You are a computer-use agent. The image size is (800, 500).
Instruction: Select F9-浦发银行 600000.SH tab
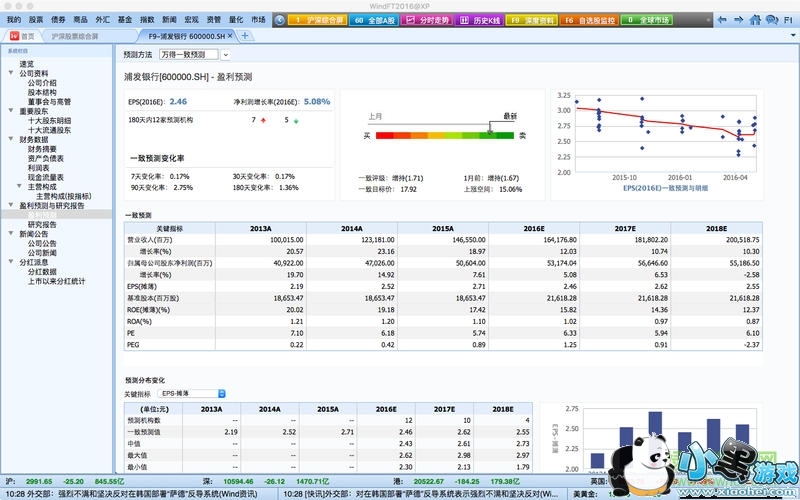(187, 36)
